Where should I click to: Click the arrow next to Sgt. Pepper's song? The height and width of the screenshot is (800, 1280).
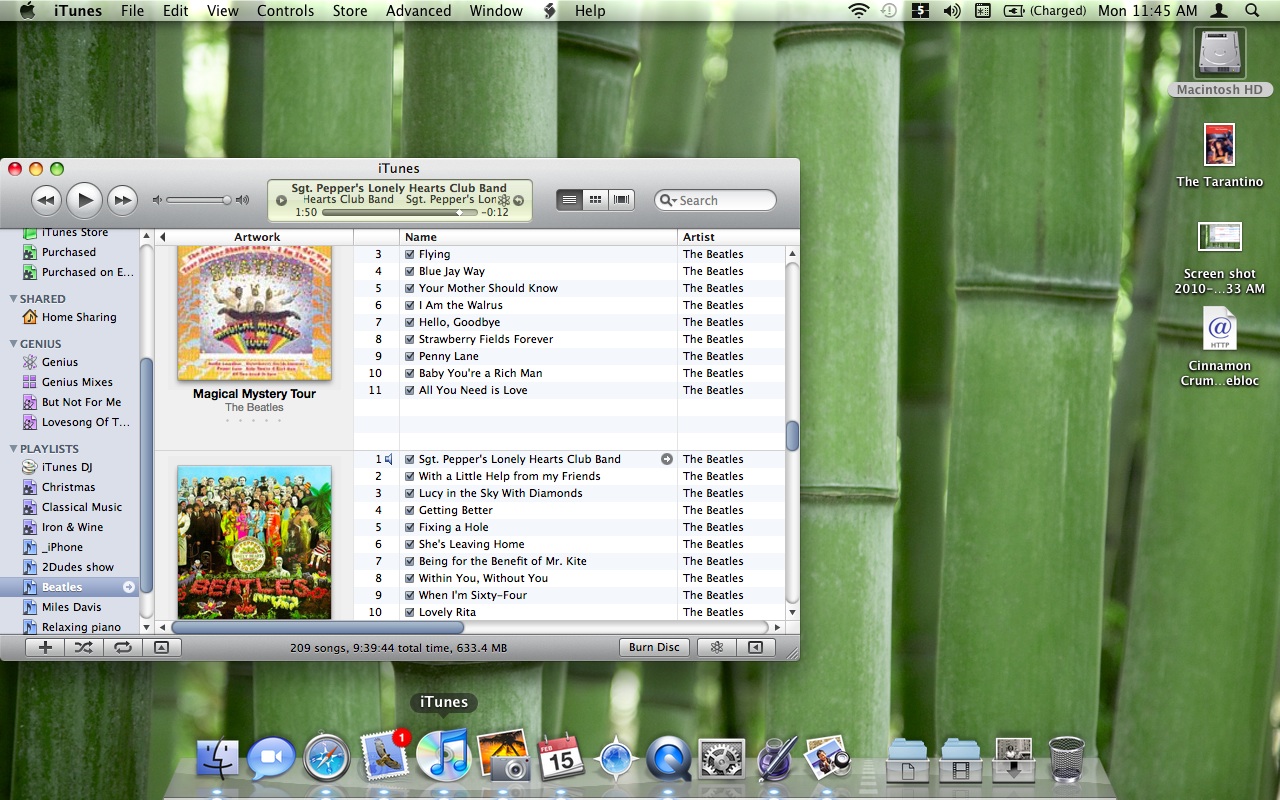point(667,459)
